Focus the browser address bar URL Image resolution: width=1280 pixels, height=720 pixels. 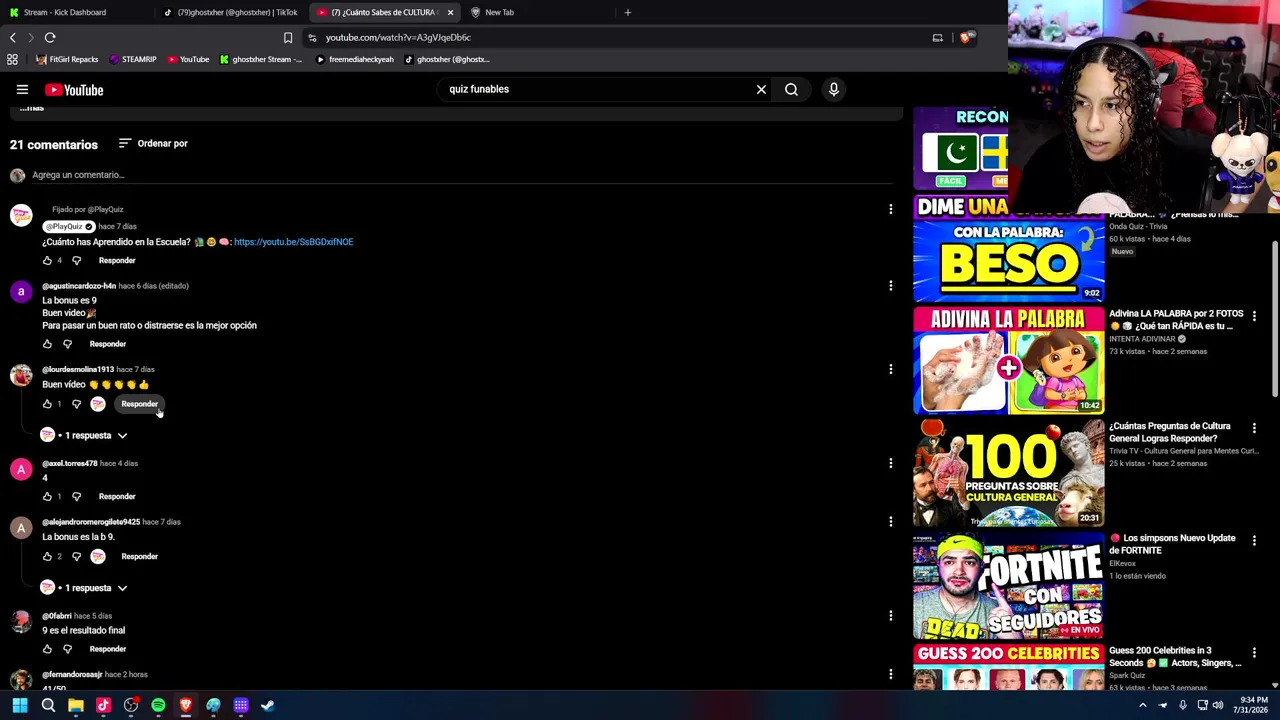tap(398, 37)
